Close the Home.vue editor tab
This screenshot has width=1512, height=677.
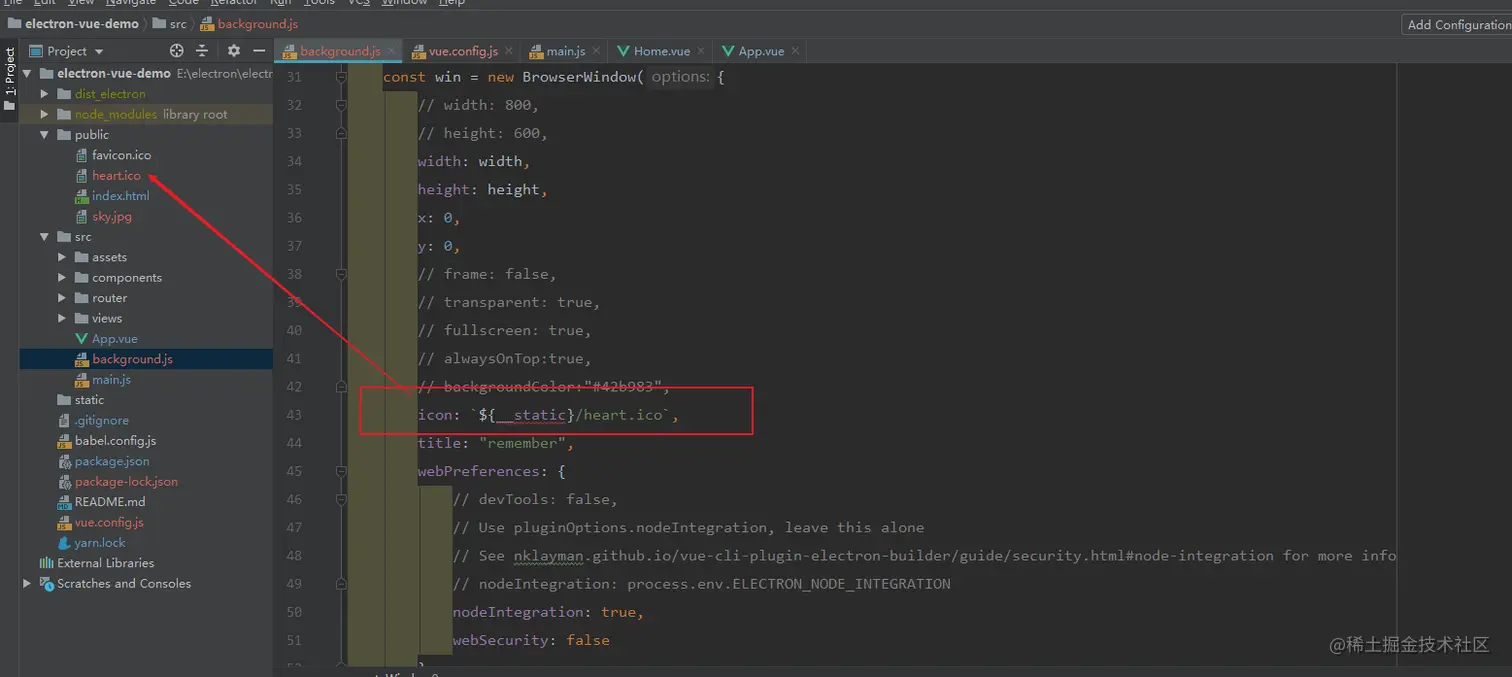tap(701, 51)
